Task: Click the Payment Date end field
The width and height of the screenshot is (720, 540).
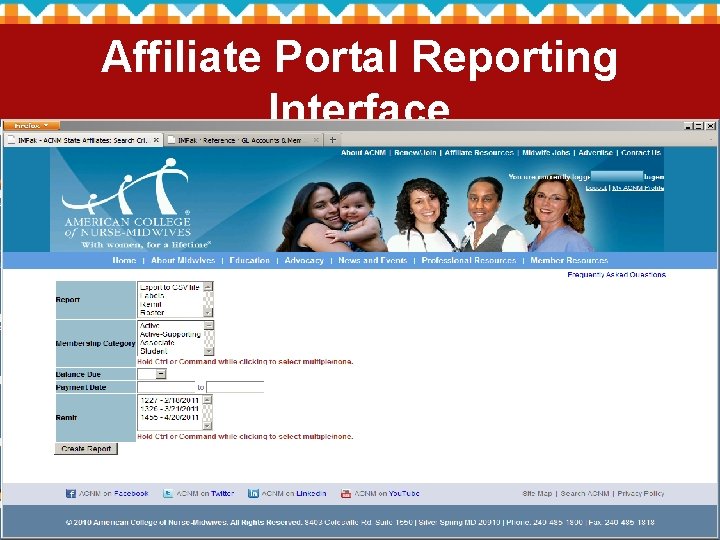Action: 235,387
